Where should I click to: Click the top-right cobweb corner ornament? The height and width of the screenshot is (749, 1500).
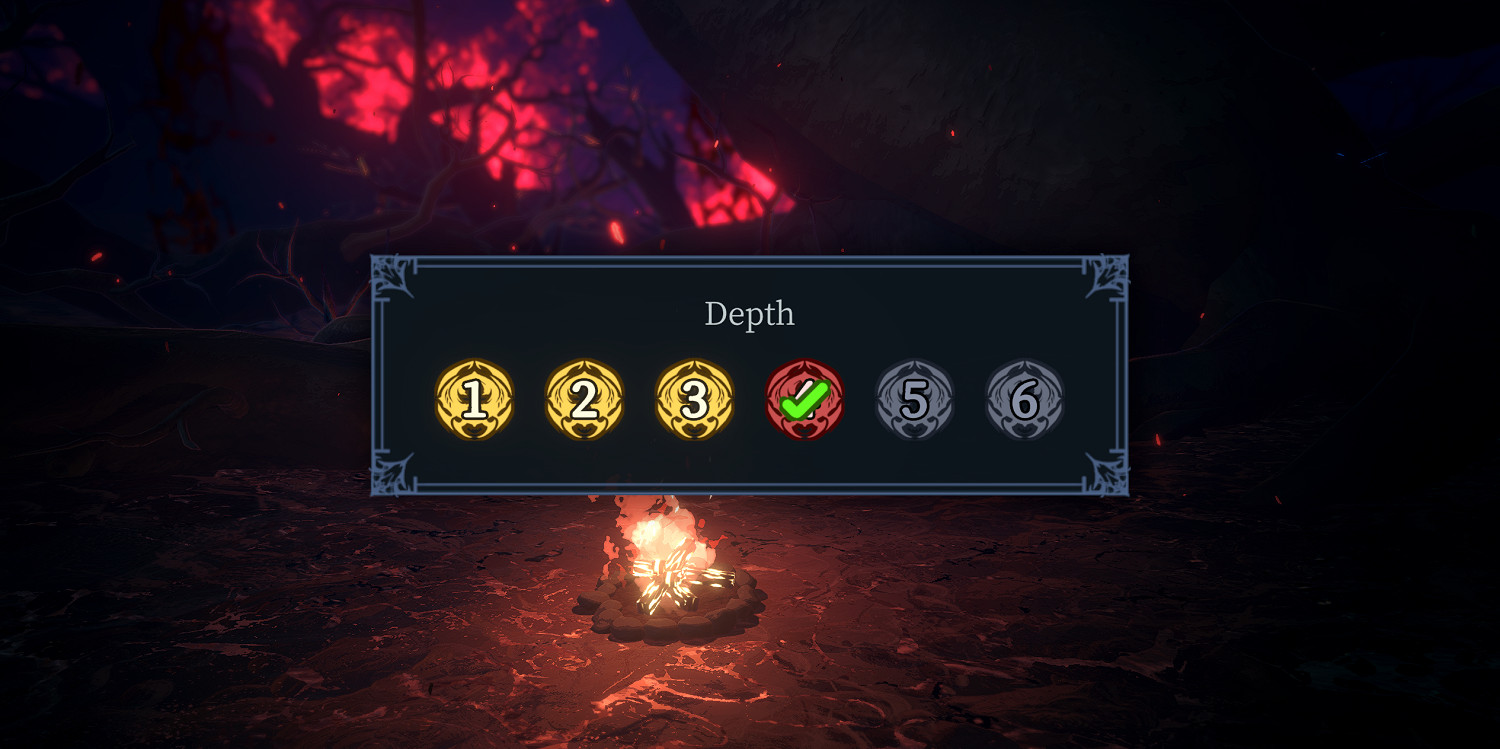coord(1107,276)
